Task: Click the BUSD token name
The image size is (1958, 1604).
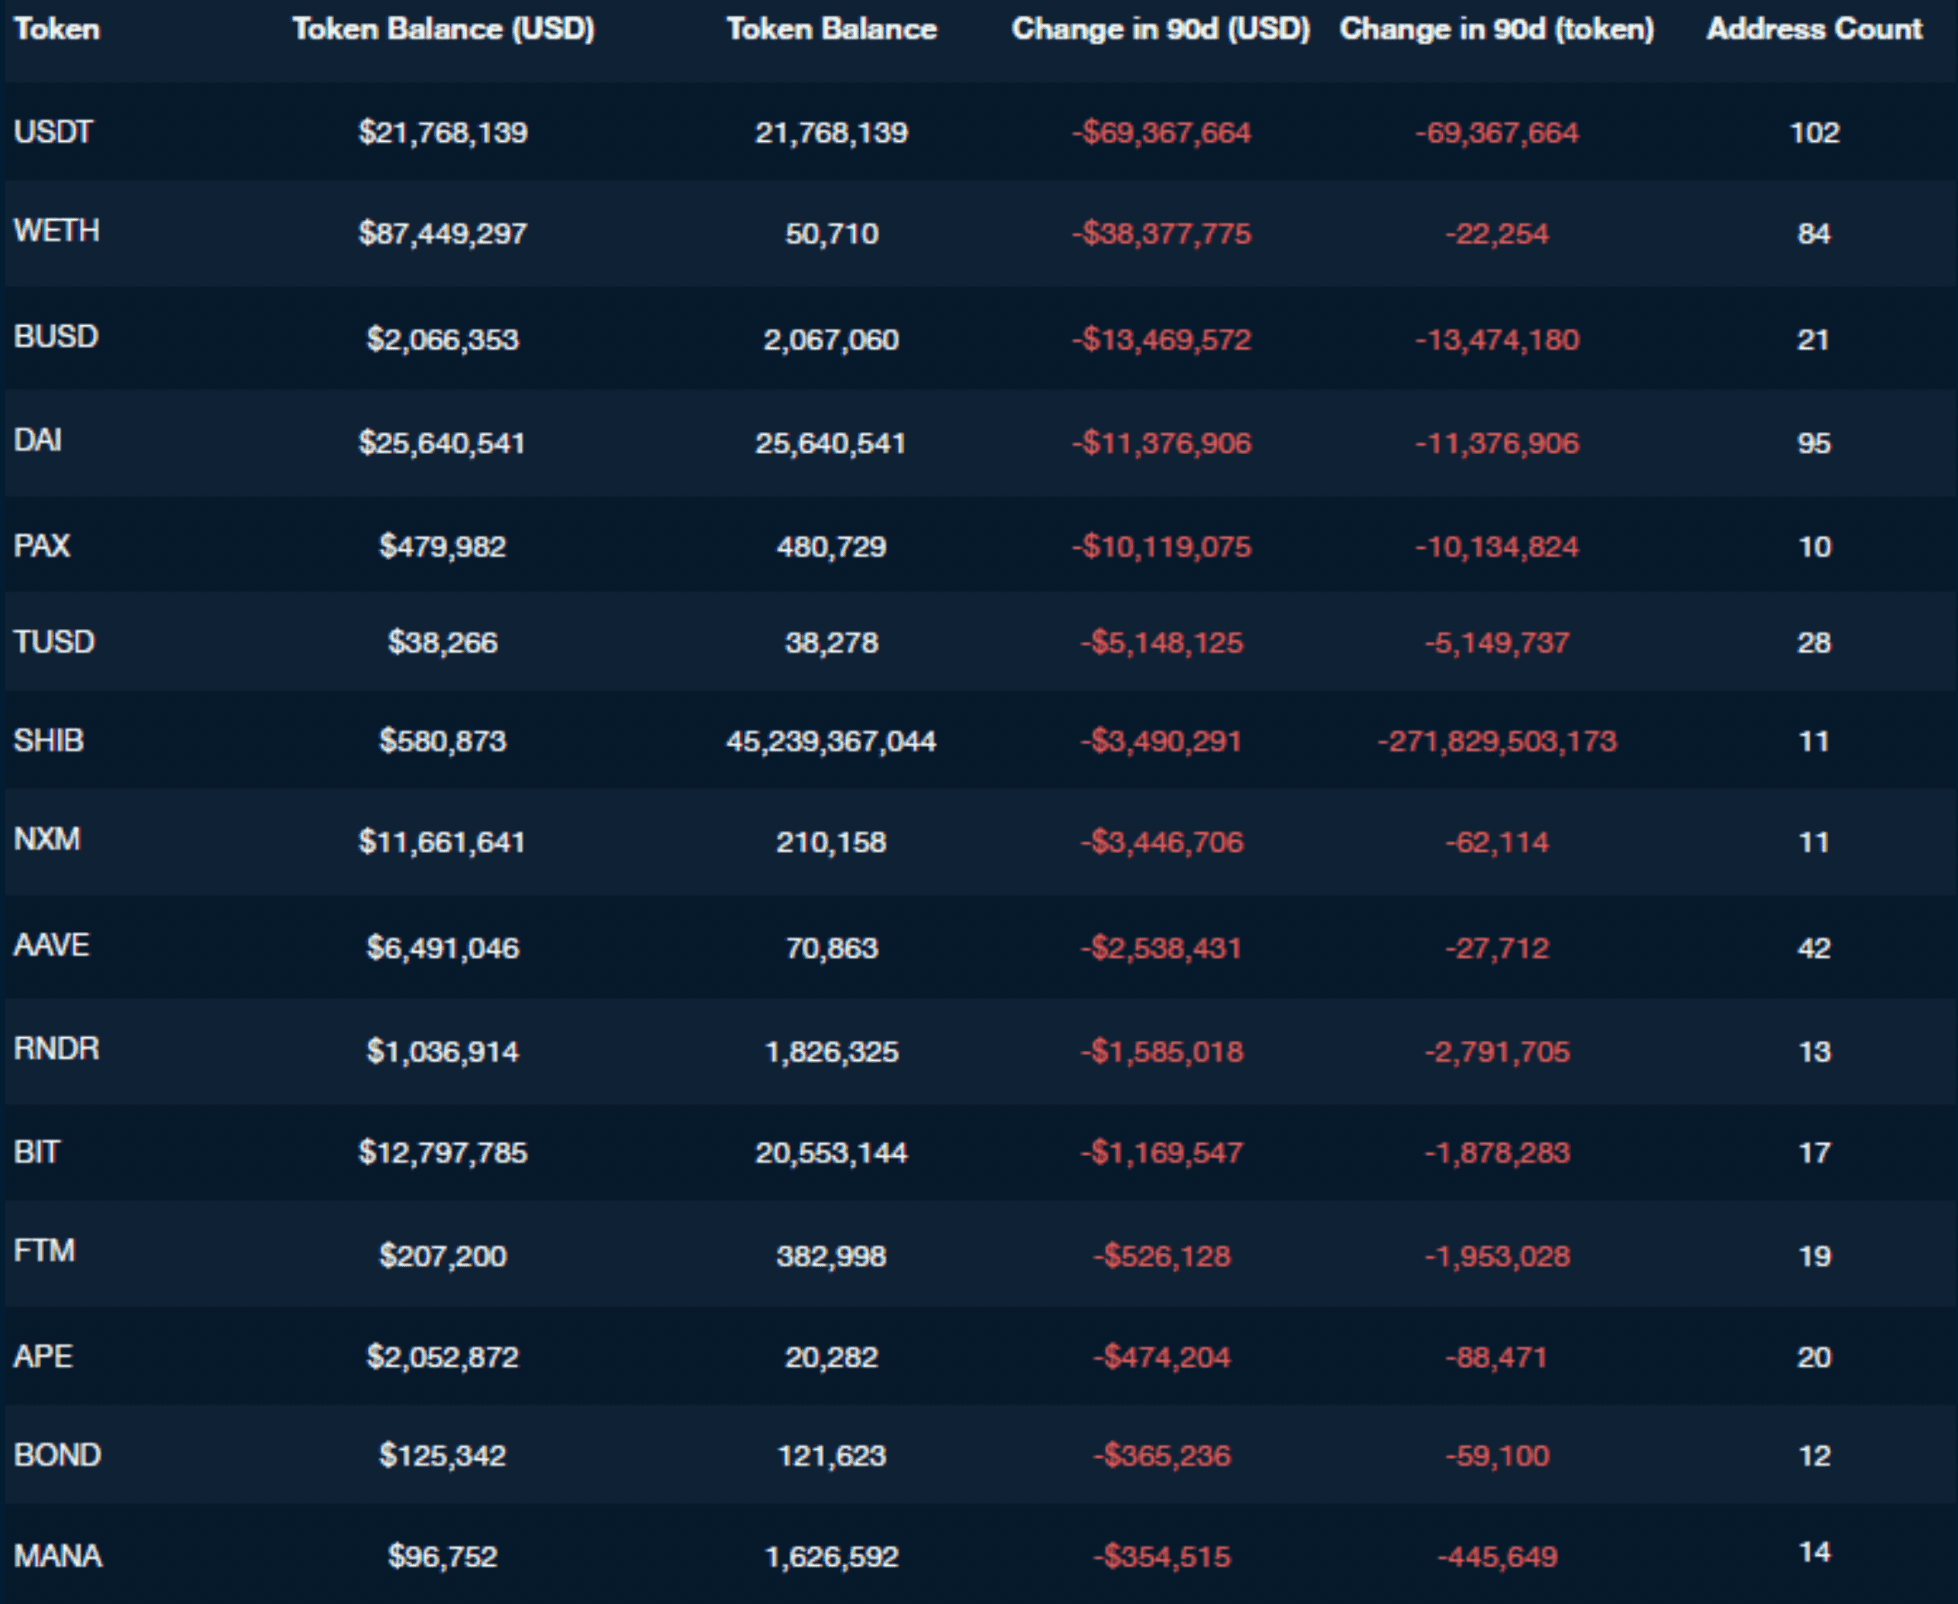Action: point(56,337)
